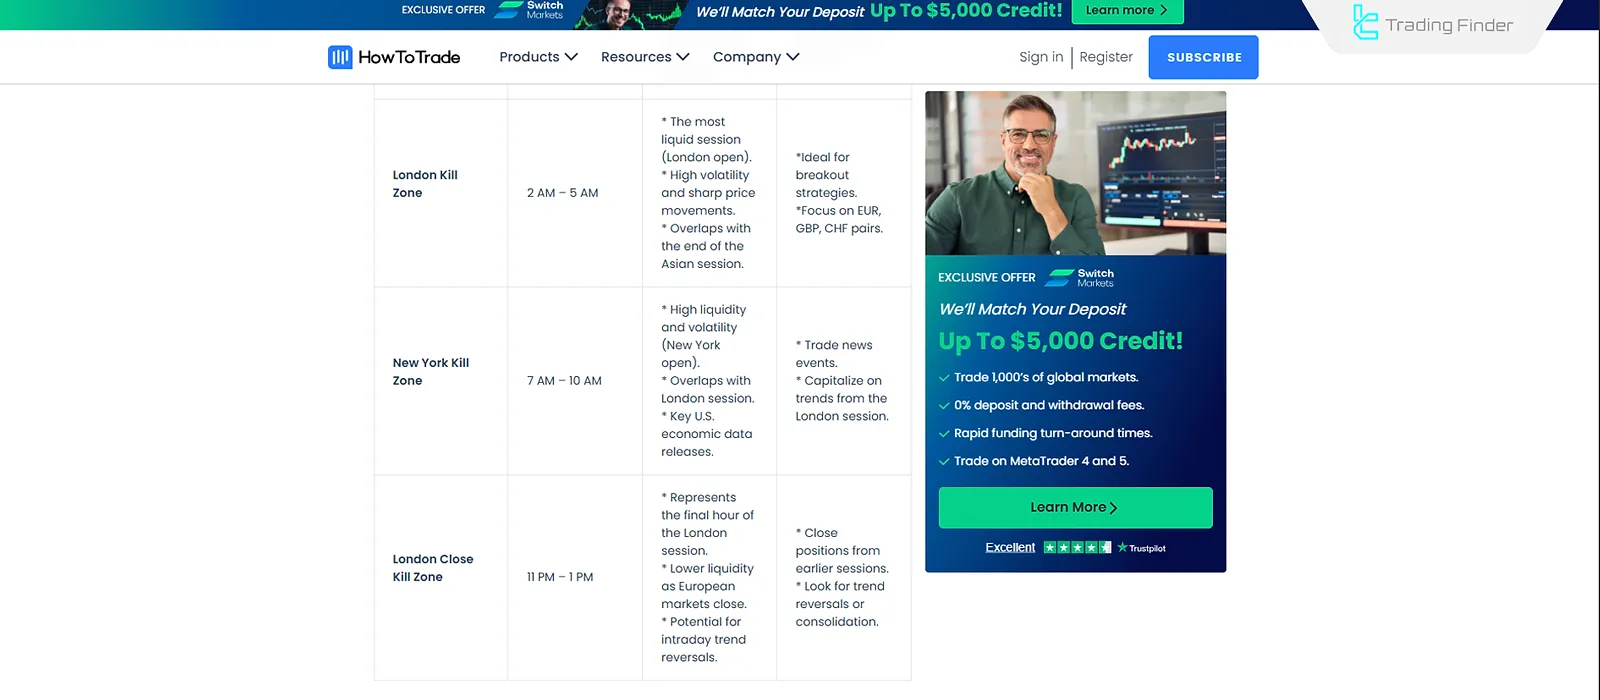The width and height of the screenshot is (1600, 700).
Task: Click the arrow on Learn More button
Action: pos(1114,508)
